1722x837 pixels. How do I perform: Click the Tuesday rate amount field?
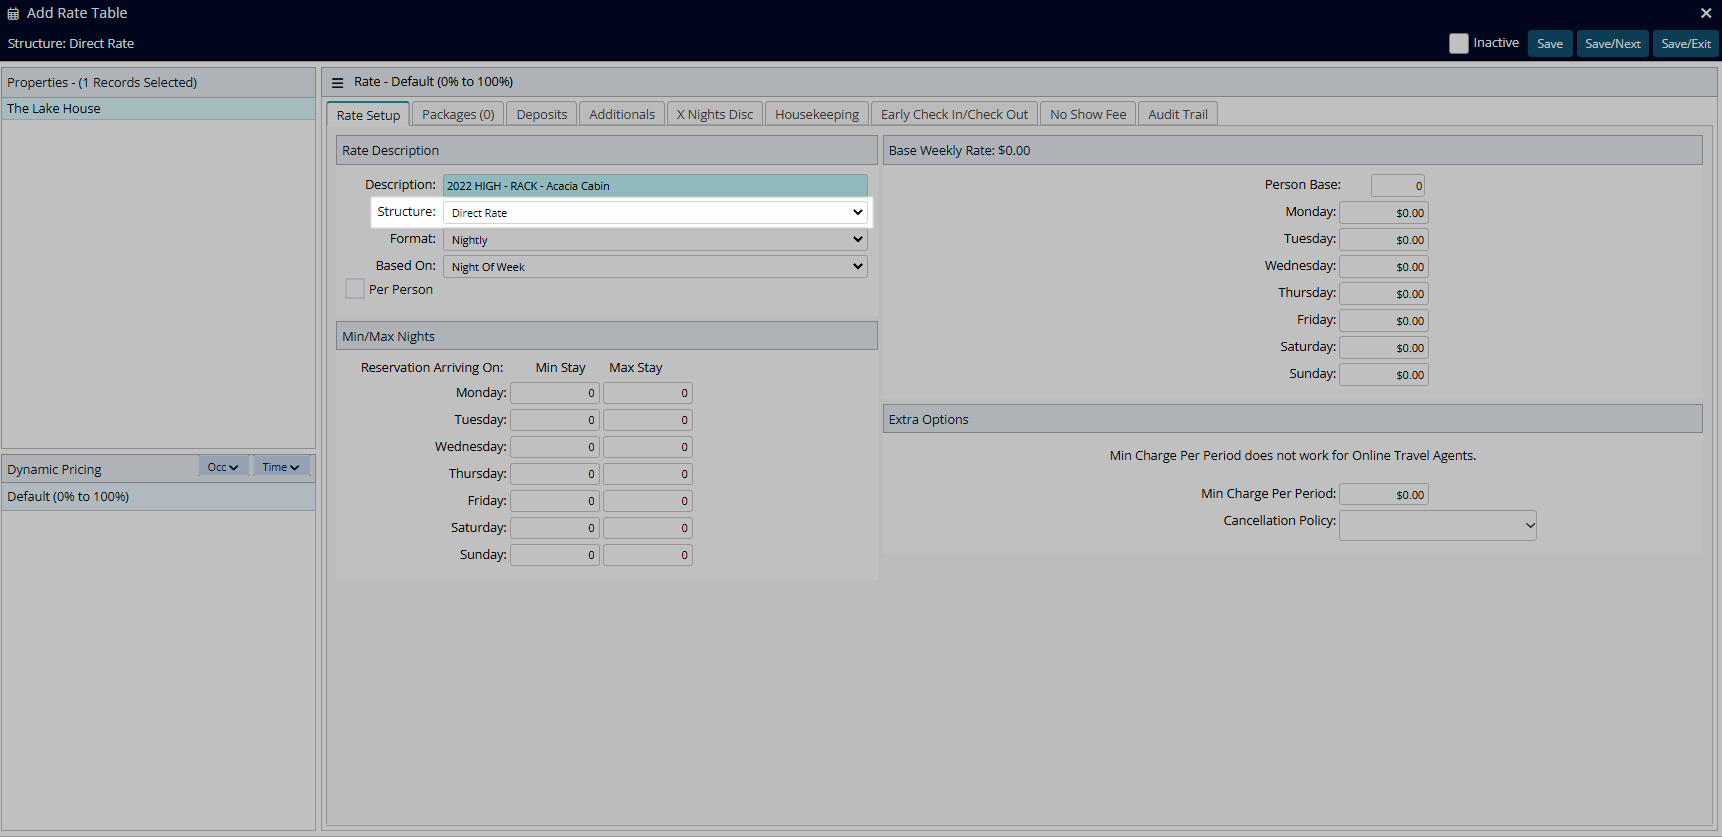point(1384,239)
